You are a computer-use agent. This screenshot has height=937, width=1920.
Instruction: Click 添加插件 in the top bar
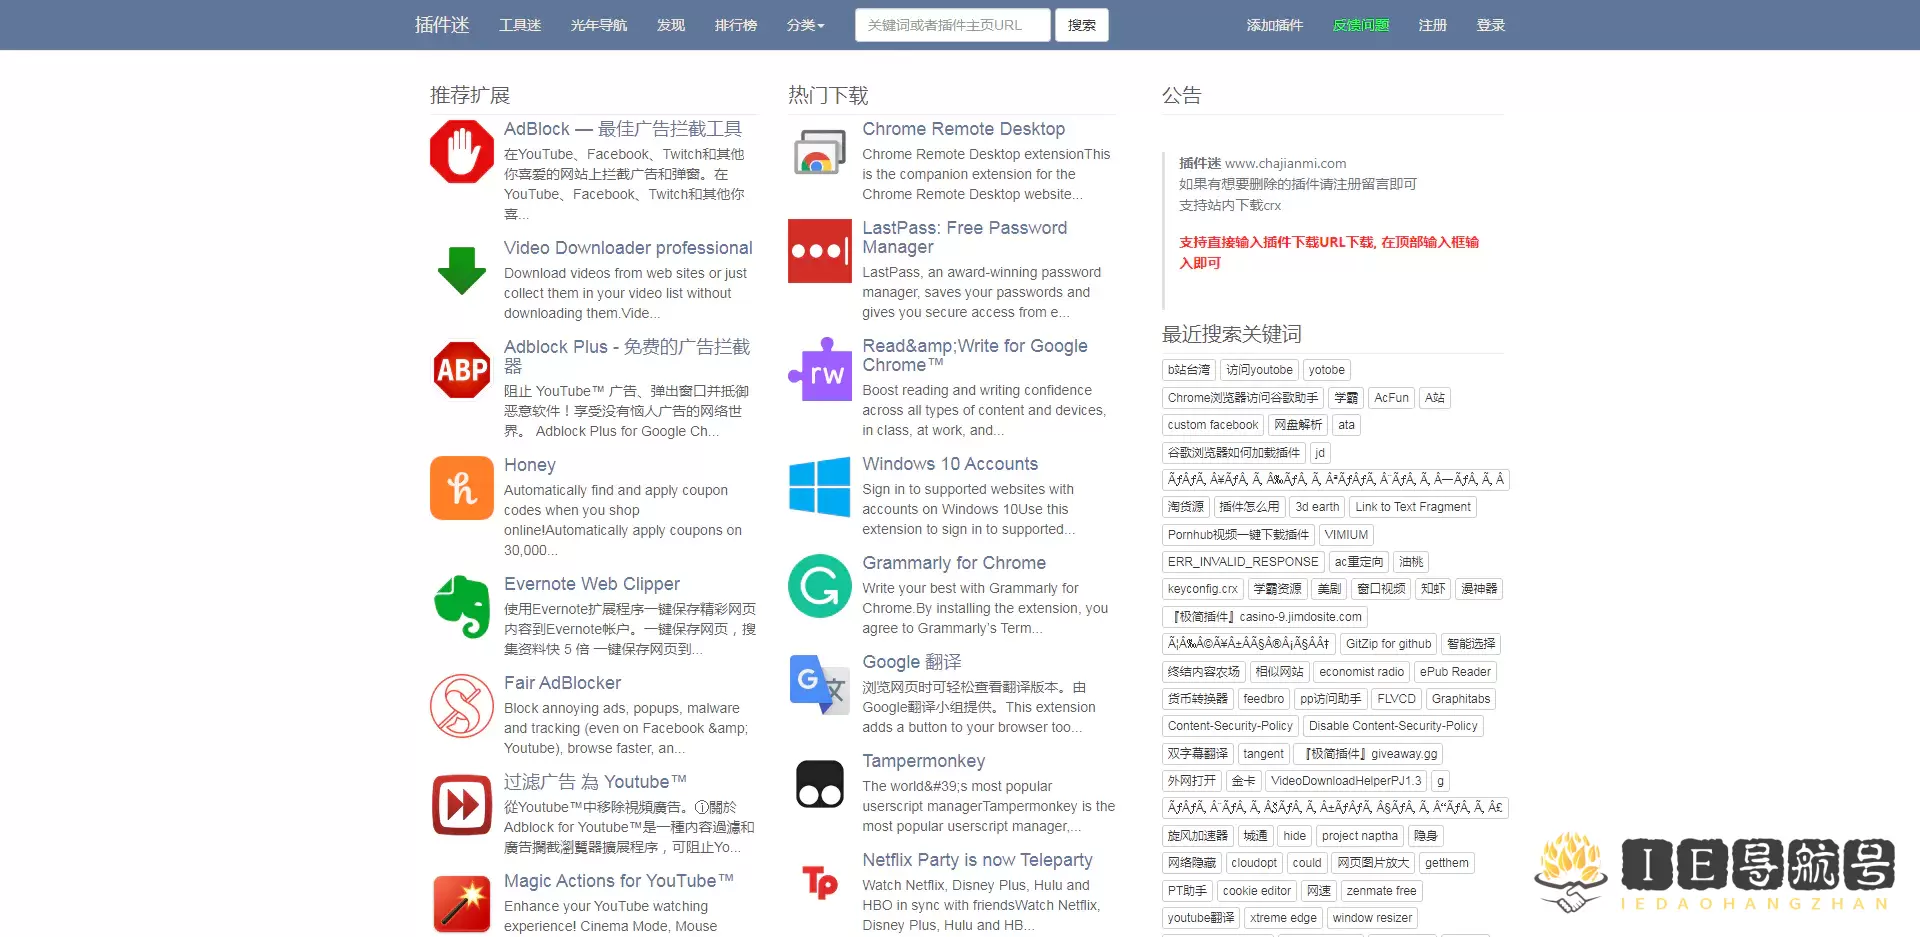coord(1275,25)
